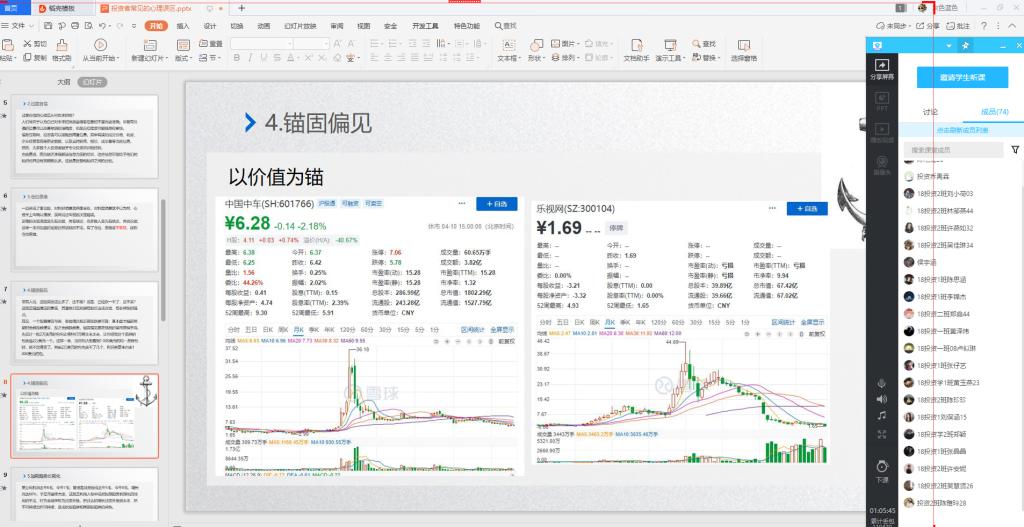Screen dimensions: 1024x527
Task: Select slide 5 thumbnail in the panel
Action: (84, 136)
